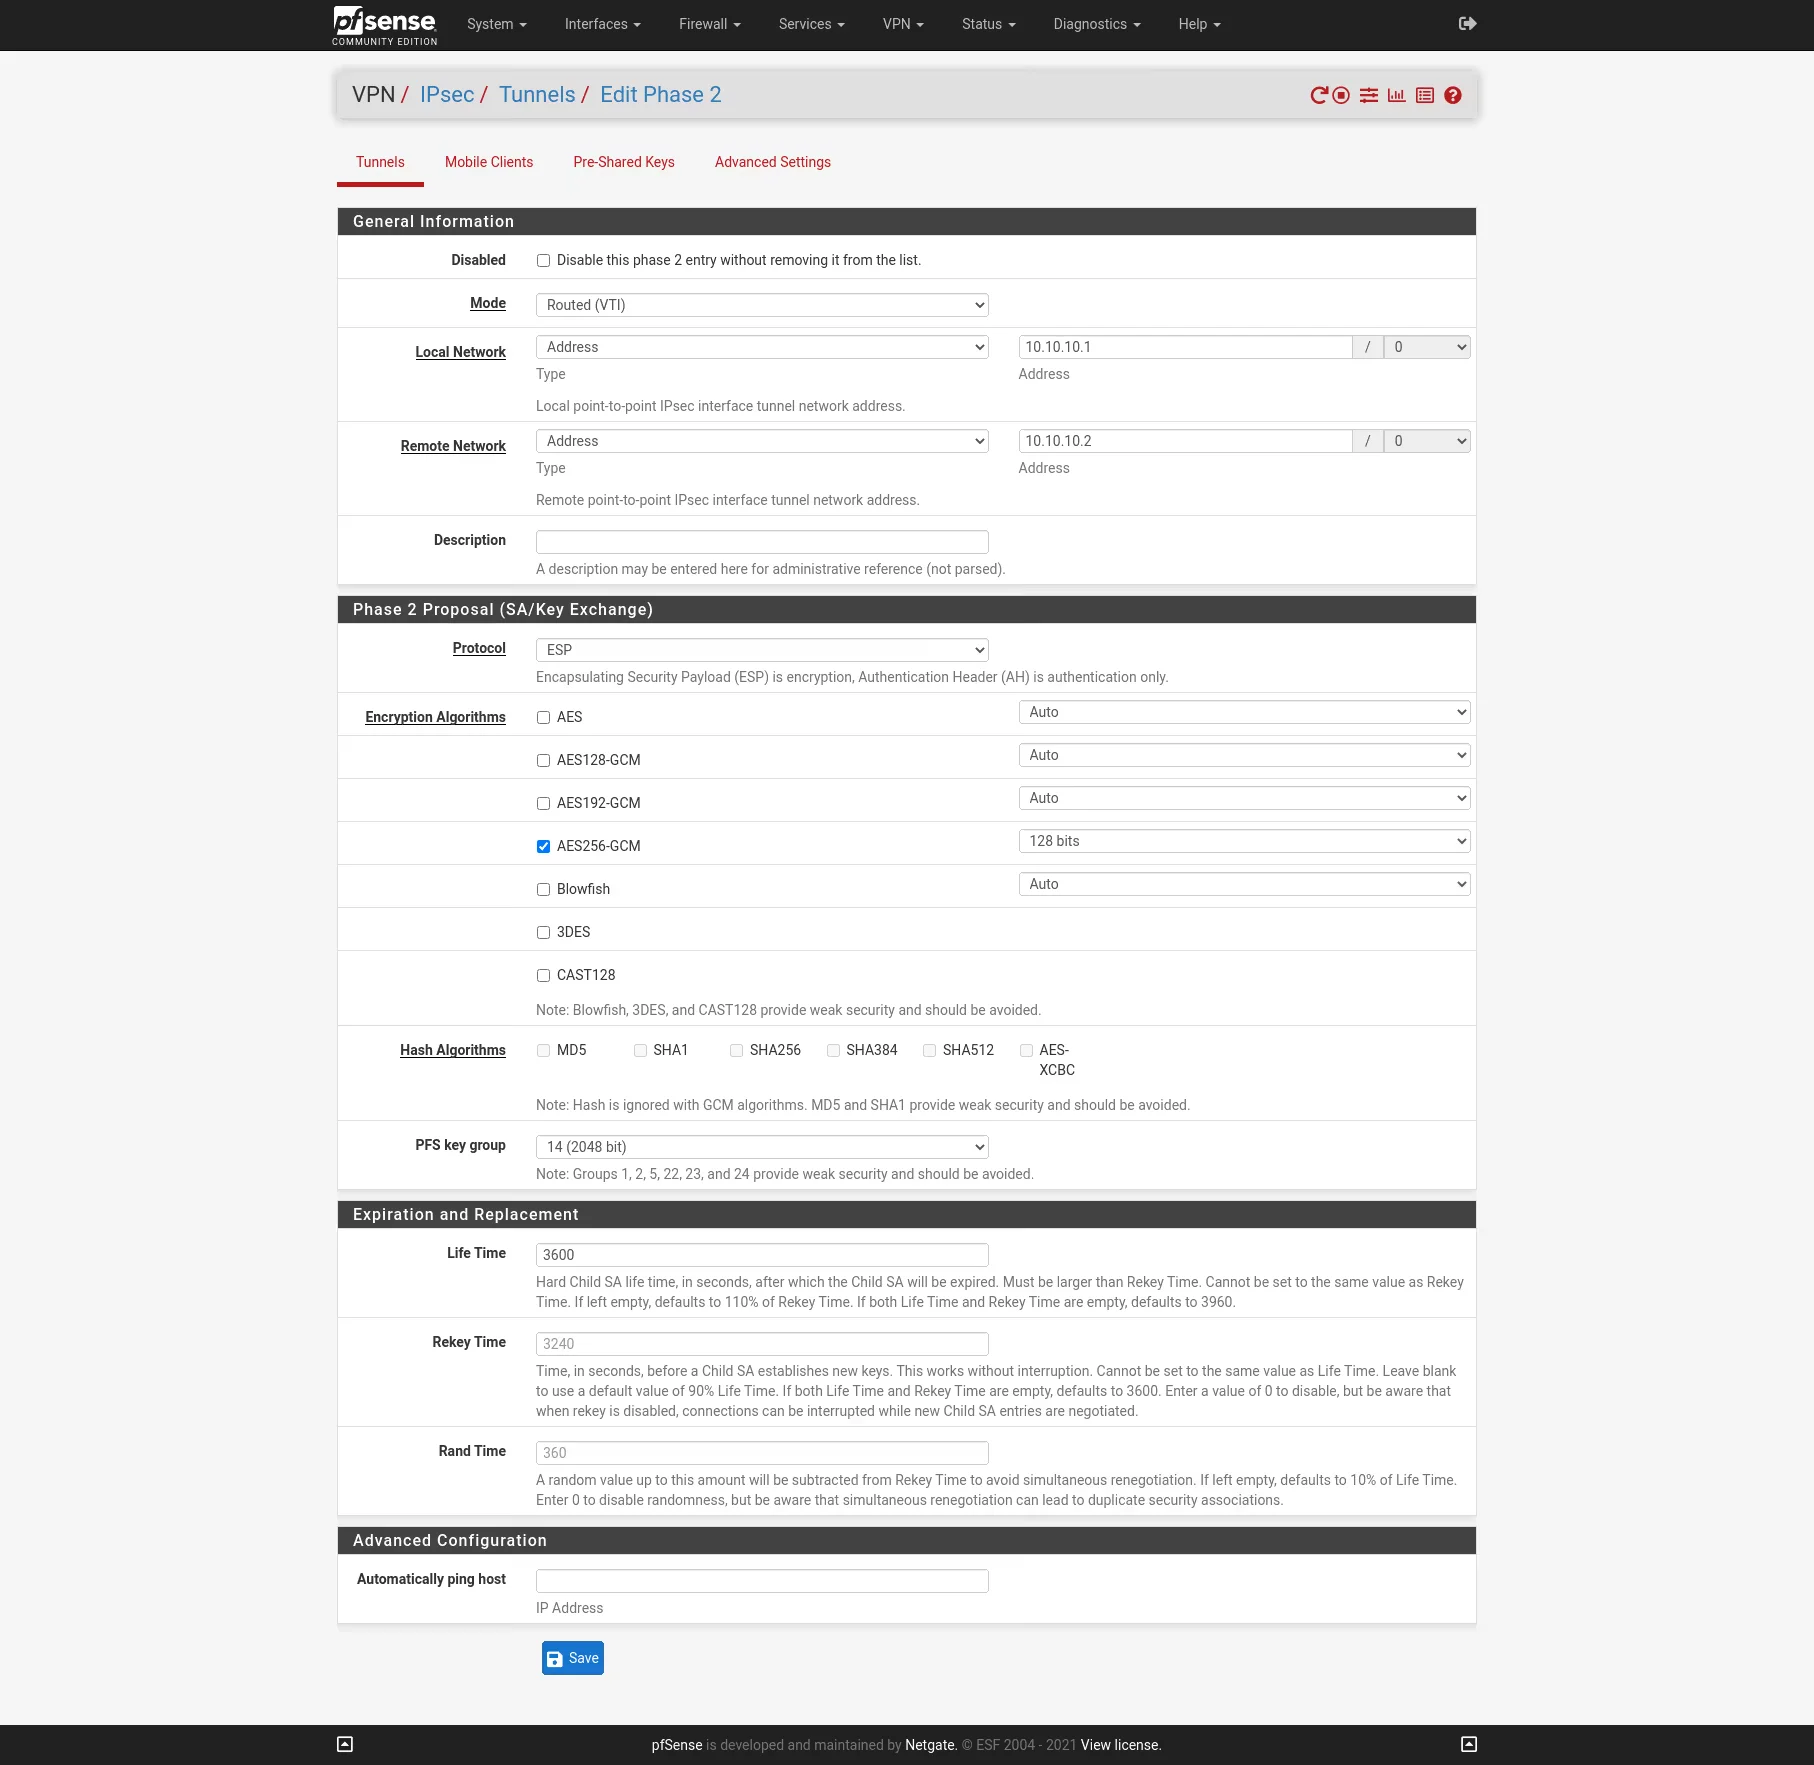Open the Firewall menu
Viewport: 1814px width, 1765px height.
click(x=709, y=24)
